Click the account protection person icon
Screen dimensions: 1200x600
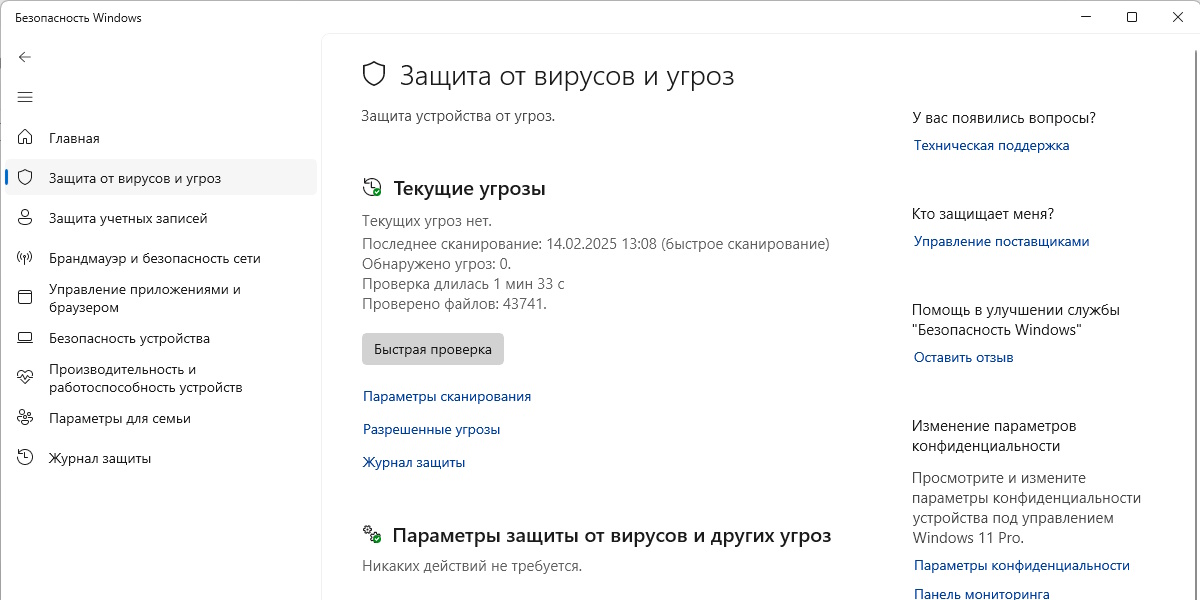(25, 218)
